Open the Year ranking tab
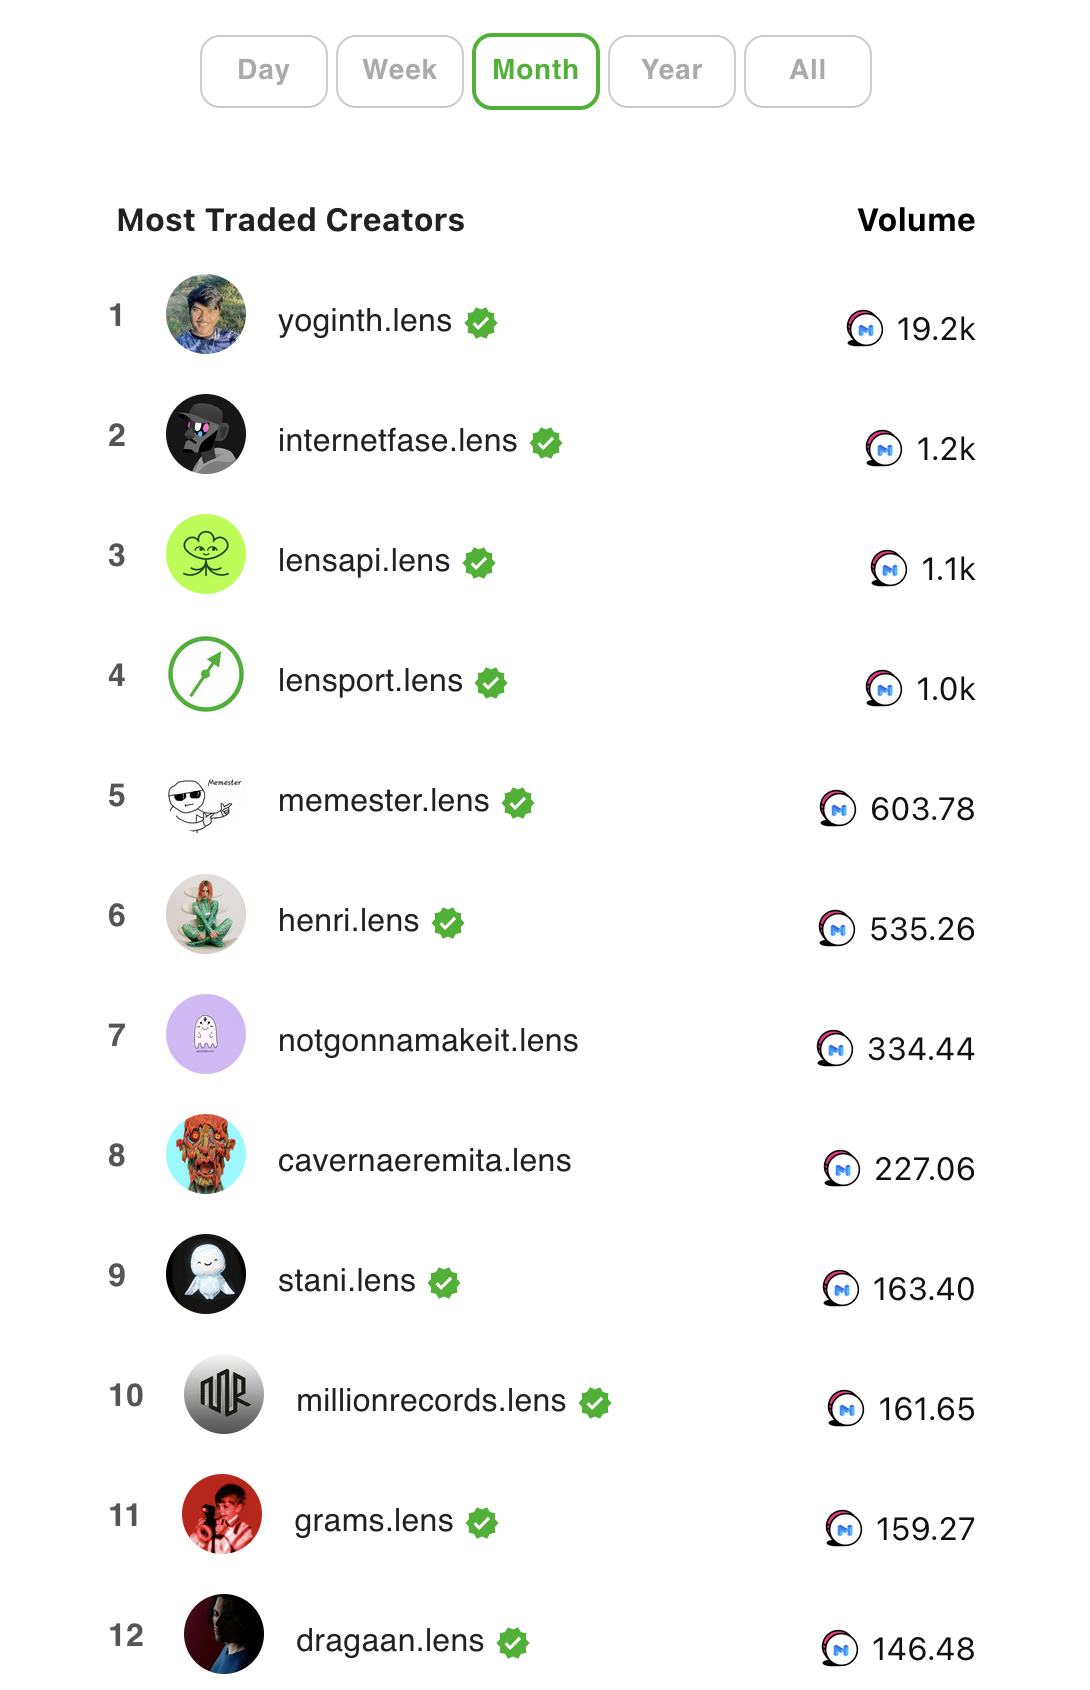Viewport: 1090px width, 1690px height. click(x=672, y=71)
